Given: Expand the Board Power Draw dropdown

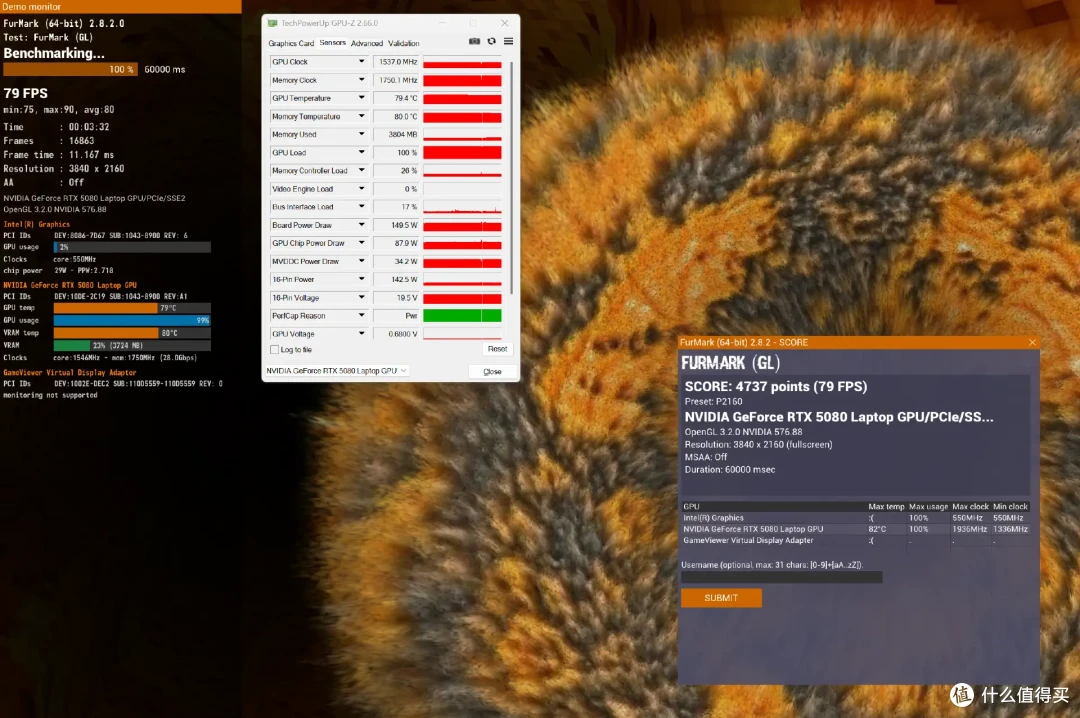Looking at the screenshot, I should (361, 225).
